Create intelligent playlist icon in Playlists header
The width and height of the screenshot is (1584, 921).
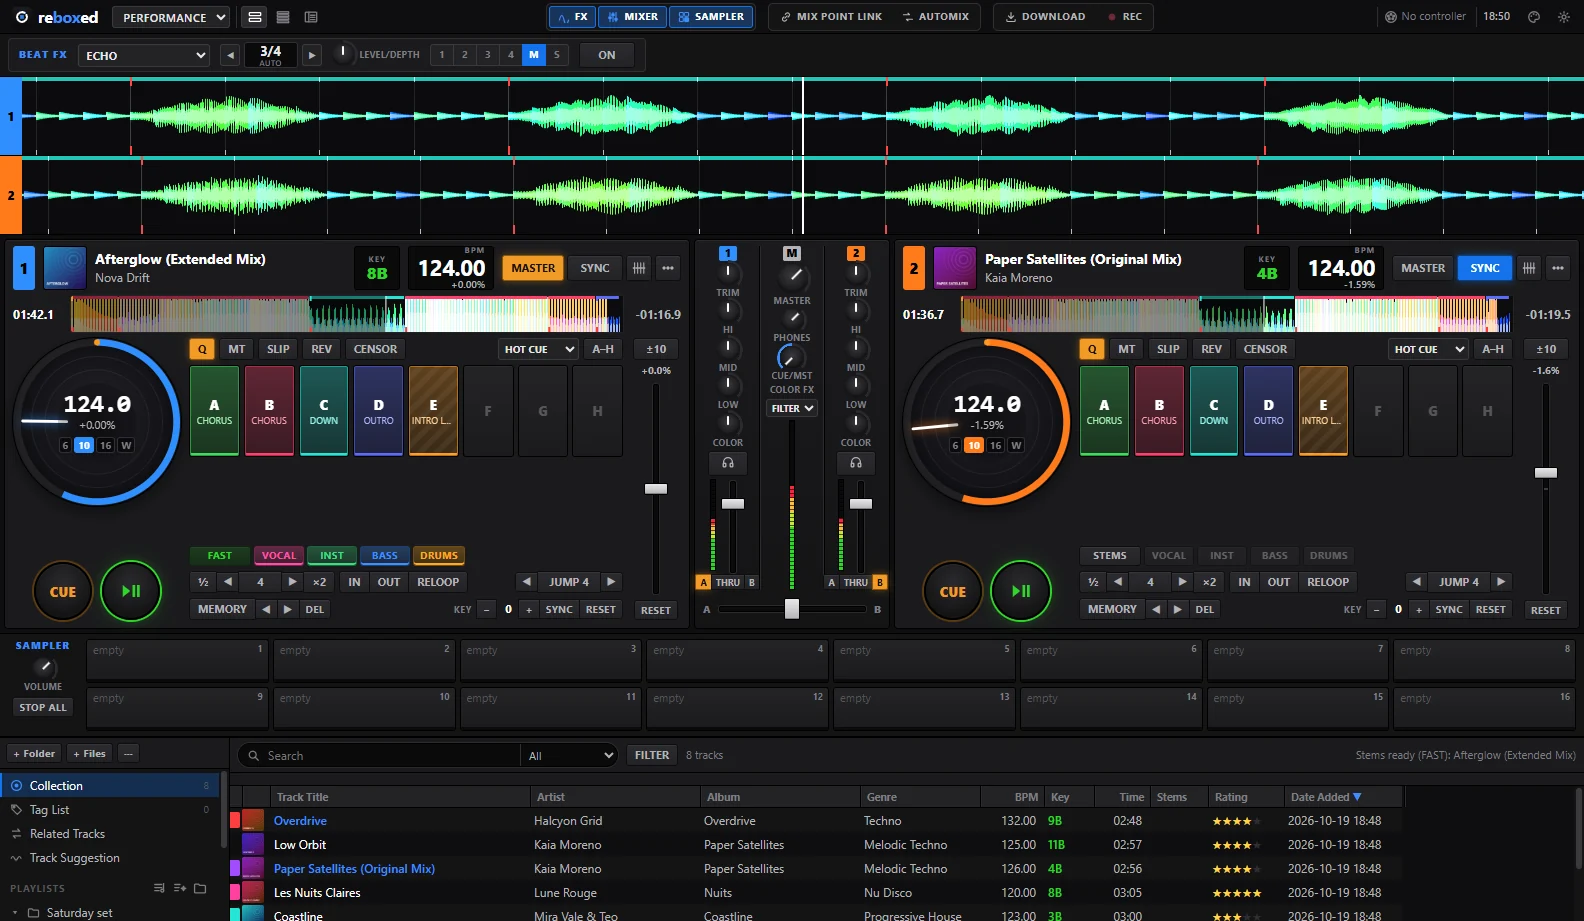pos(180,888)
